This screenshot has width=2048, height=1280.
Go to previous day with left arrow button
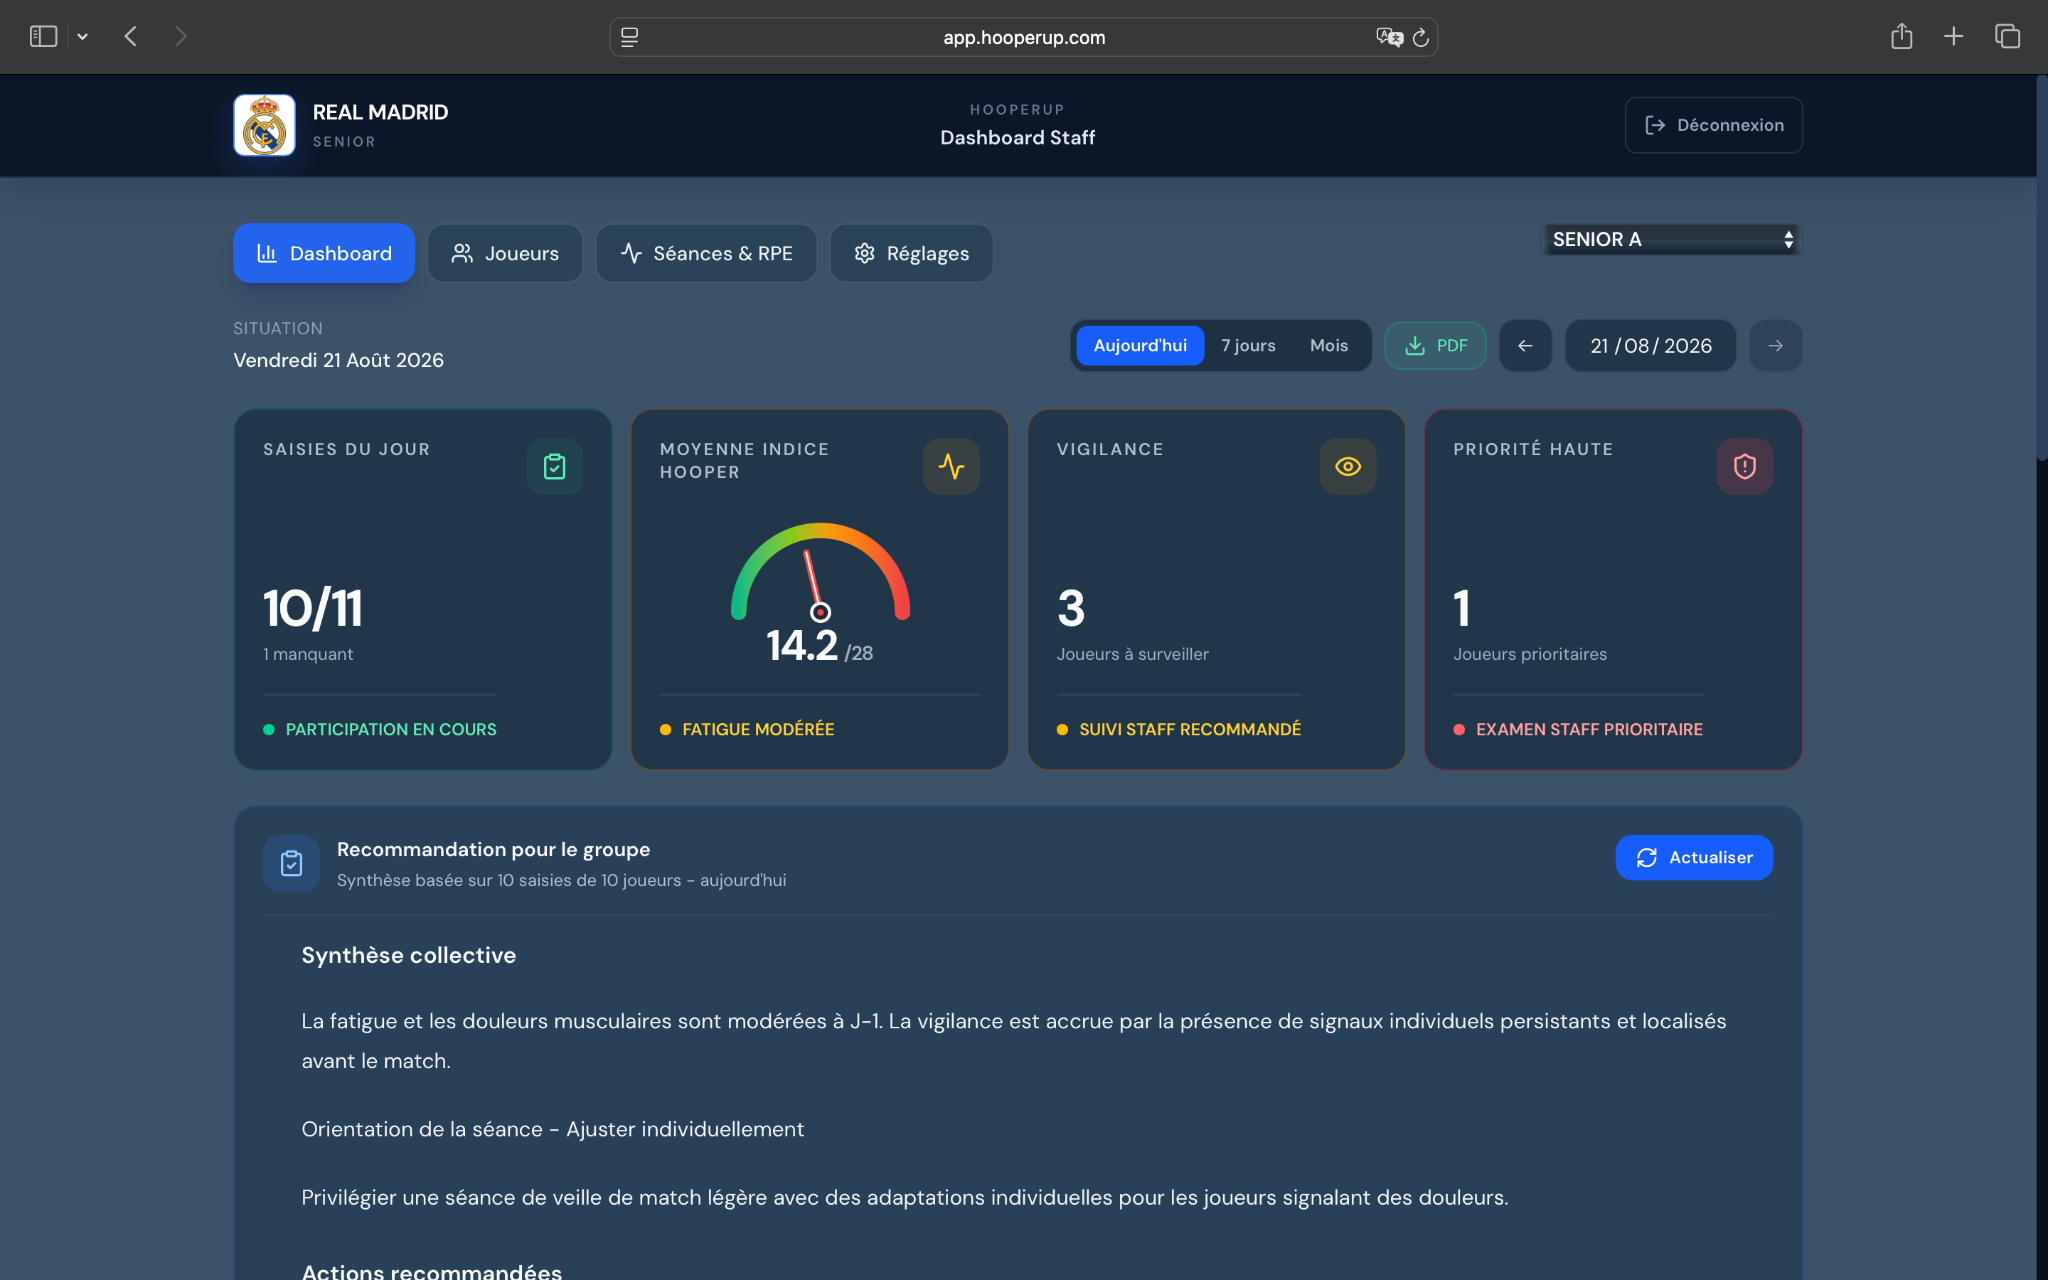[x=1525, y=346]
